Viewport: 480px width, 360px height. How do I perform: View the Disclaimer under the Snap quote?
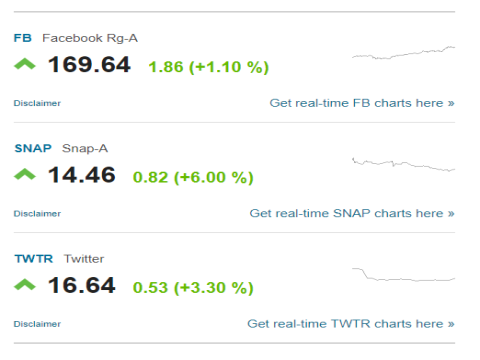coord(37,214)
